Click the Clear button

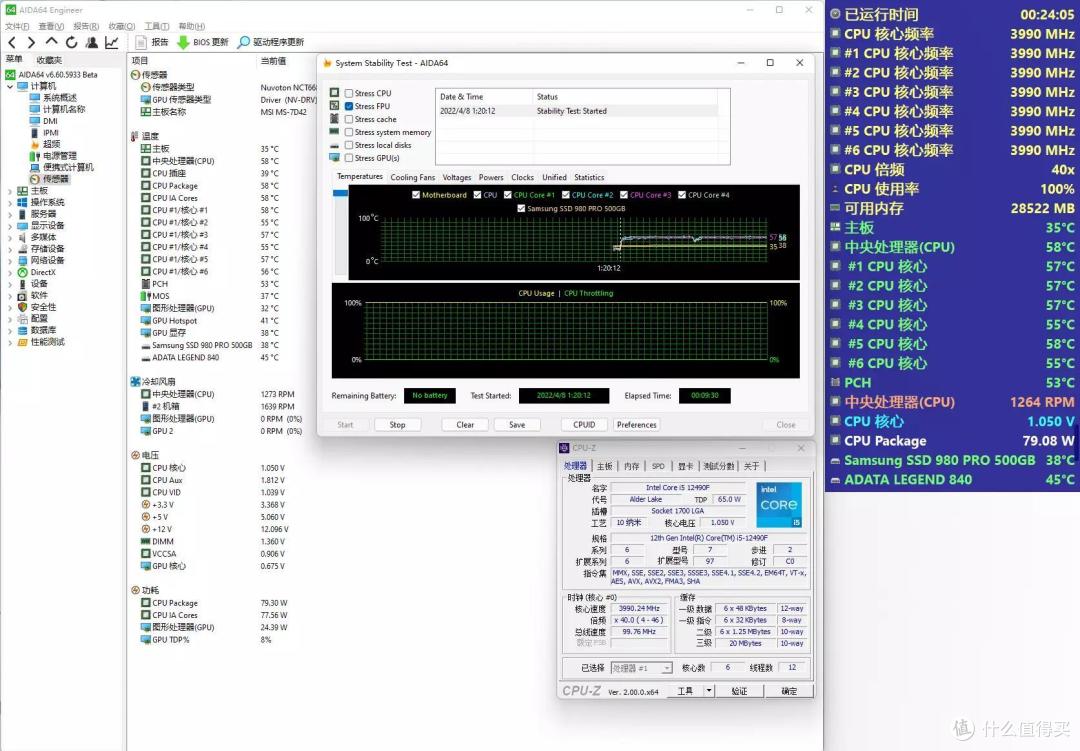tap(465, 425)
